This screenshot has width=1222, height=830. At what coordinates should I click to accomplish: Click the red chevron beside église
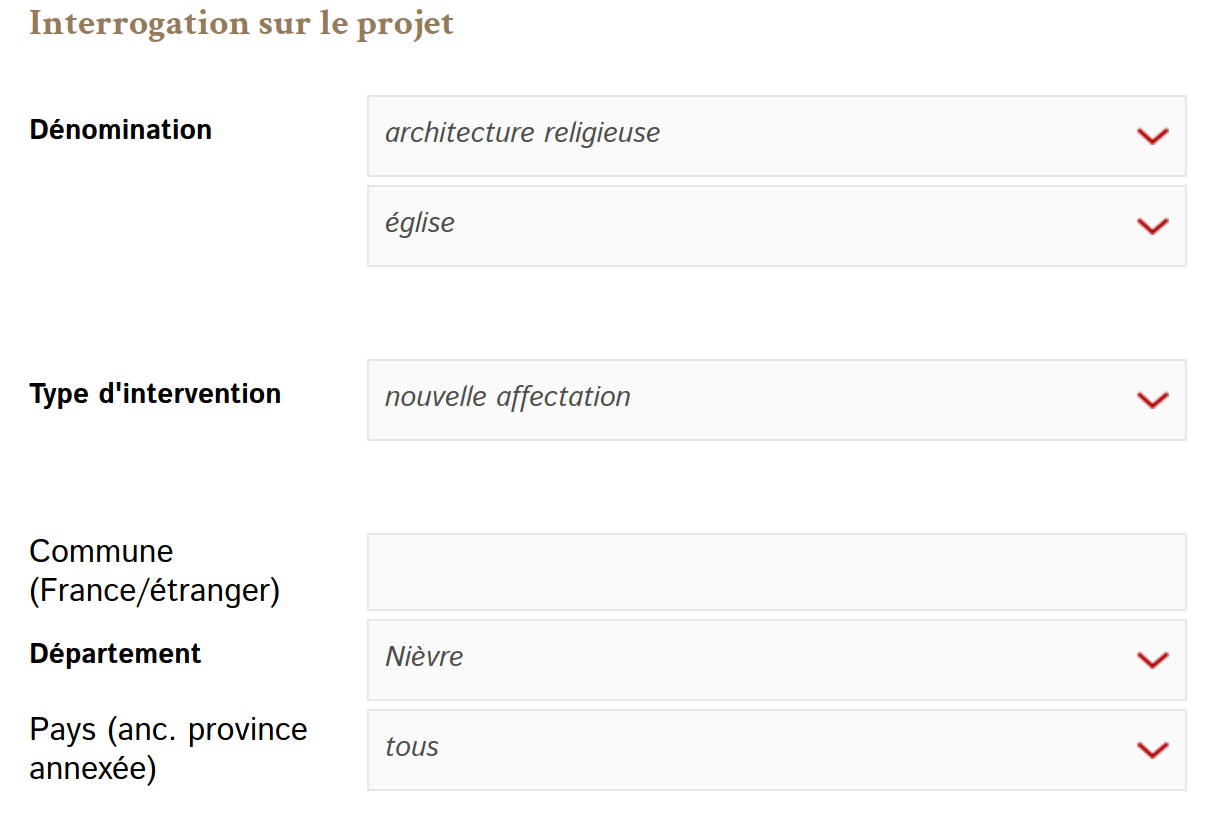(1152, 226)
